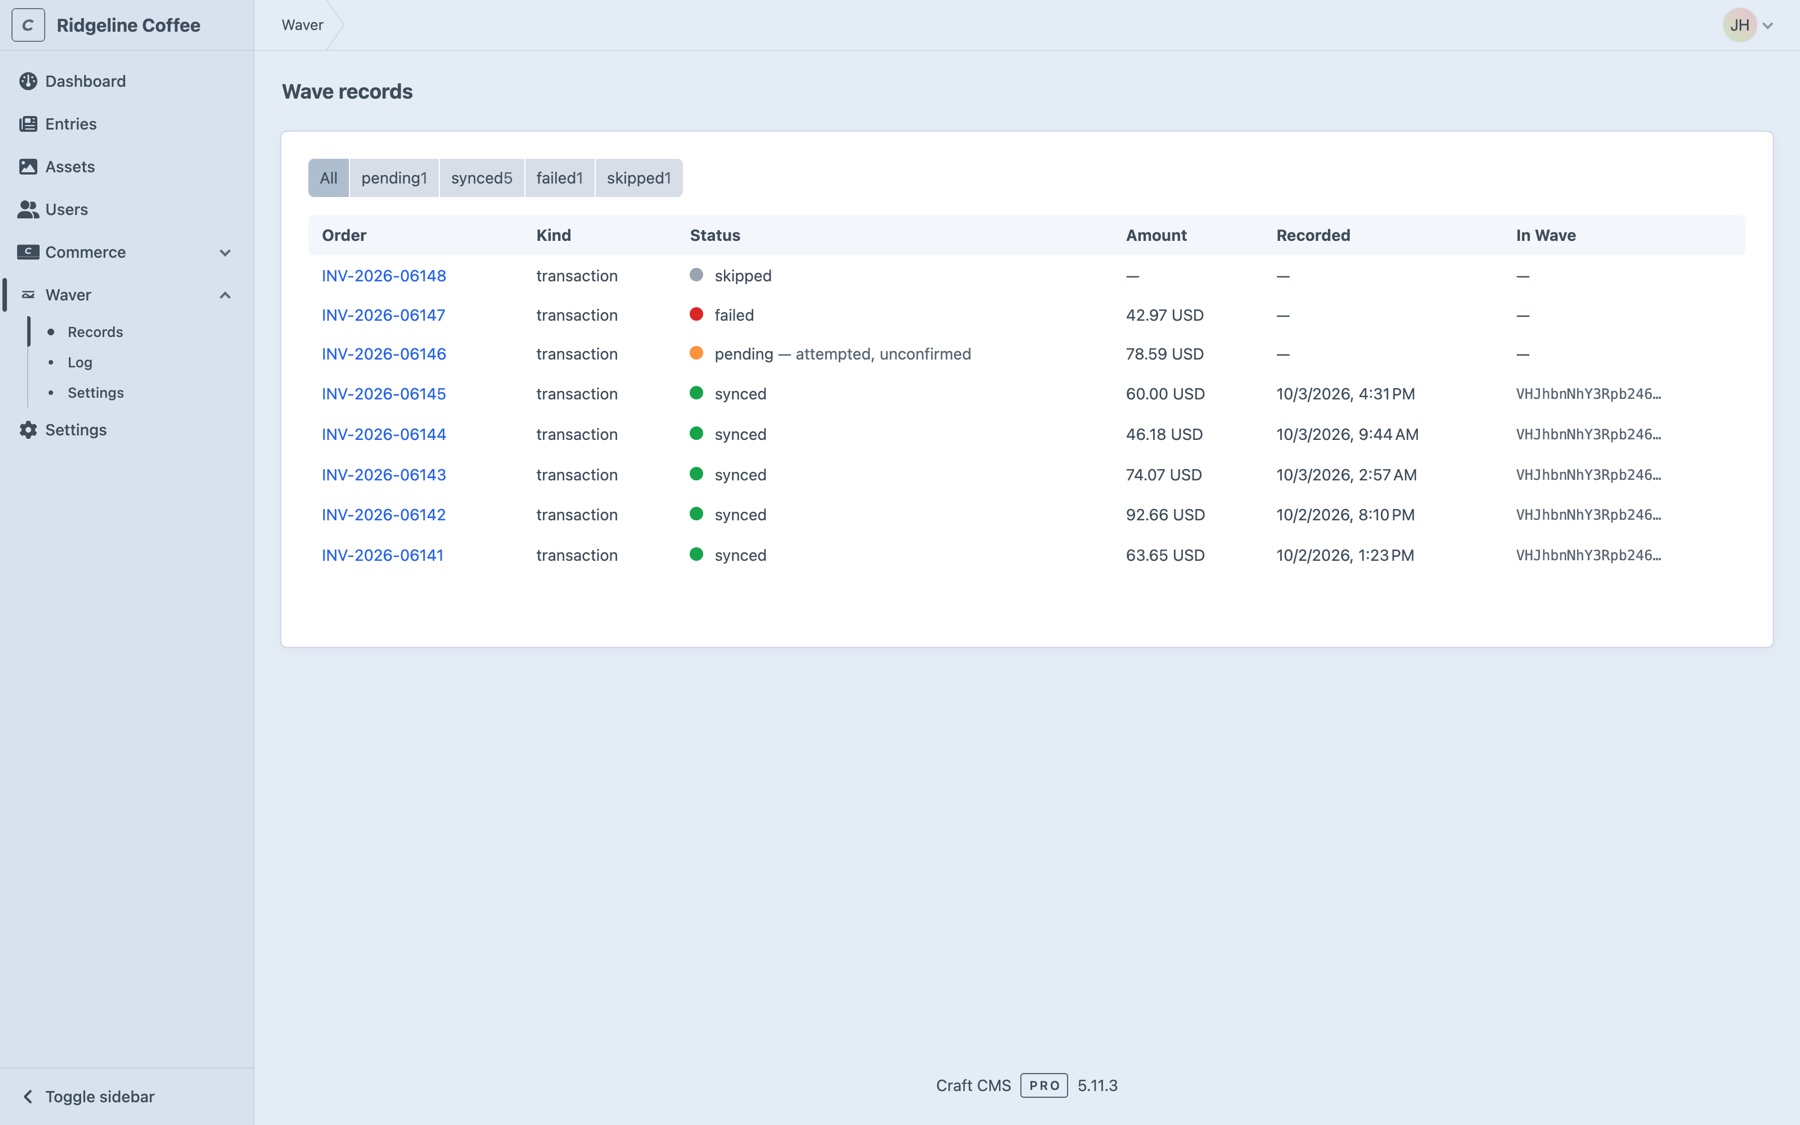This screenshot has width=1800, height=1125.
Task: Open the JH user avatar menu
Action: [x=1739, y=25]
